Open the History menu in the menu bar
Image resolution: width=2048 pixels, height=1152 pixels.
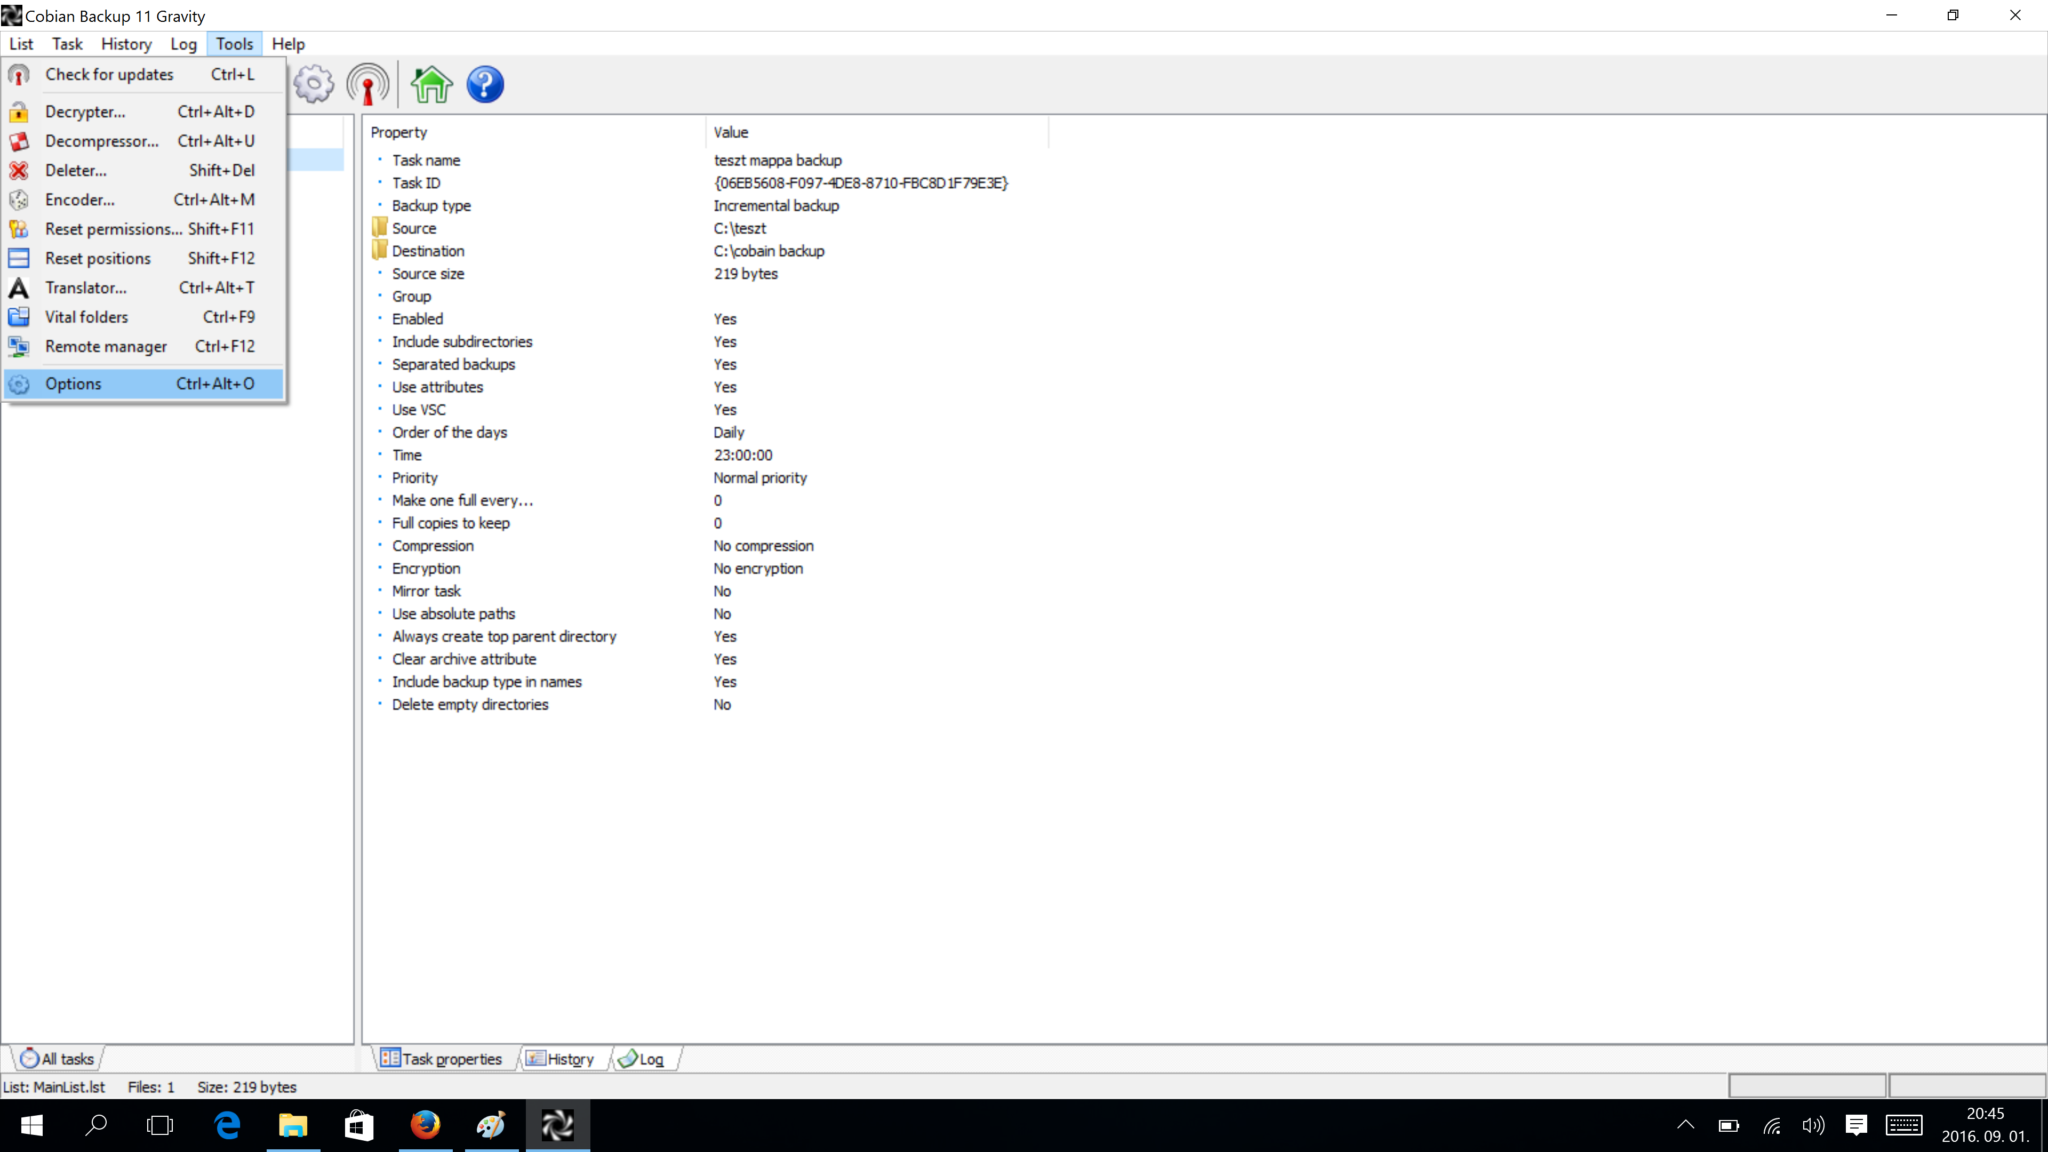click(x=126, y=43)
